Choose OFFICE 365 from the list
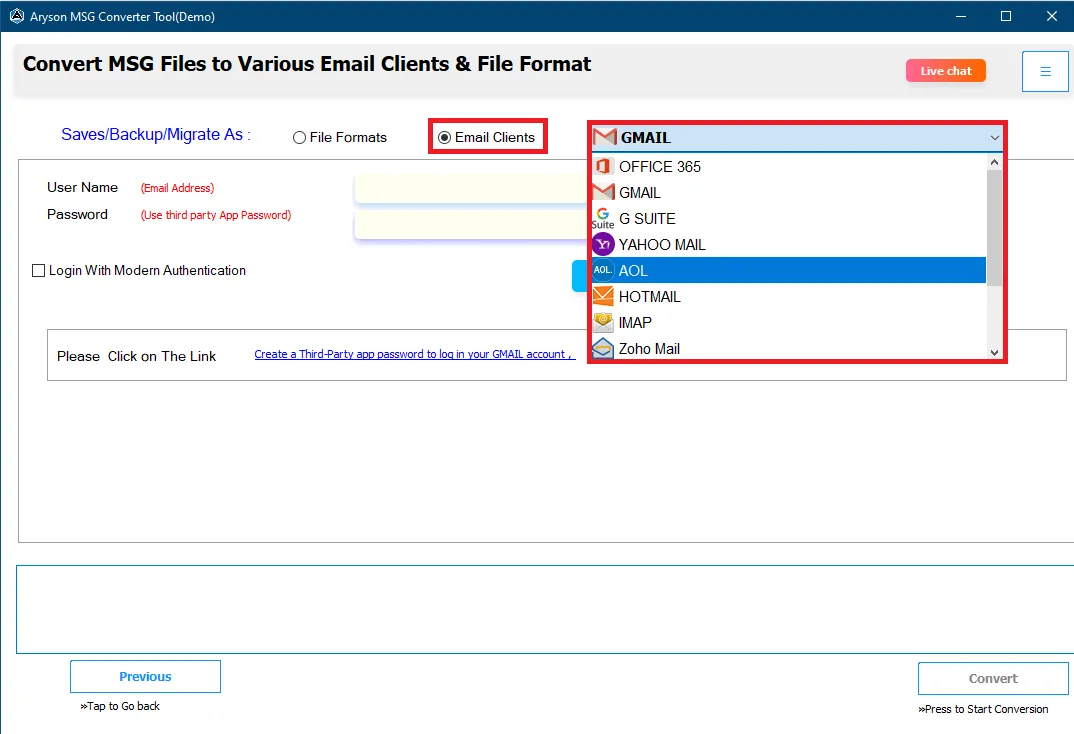 click(789, 166)
